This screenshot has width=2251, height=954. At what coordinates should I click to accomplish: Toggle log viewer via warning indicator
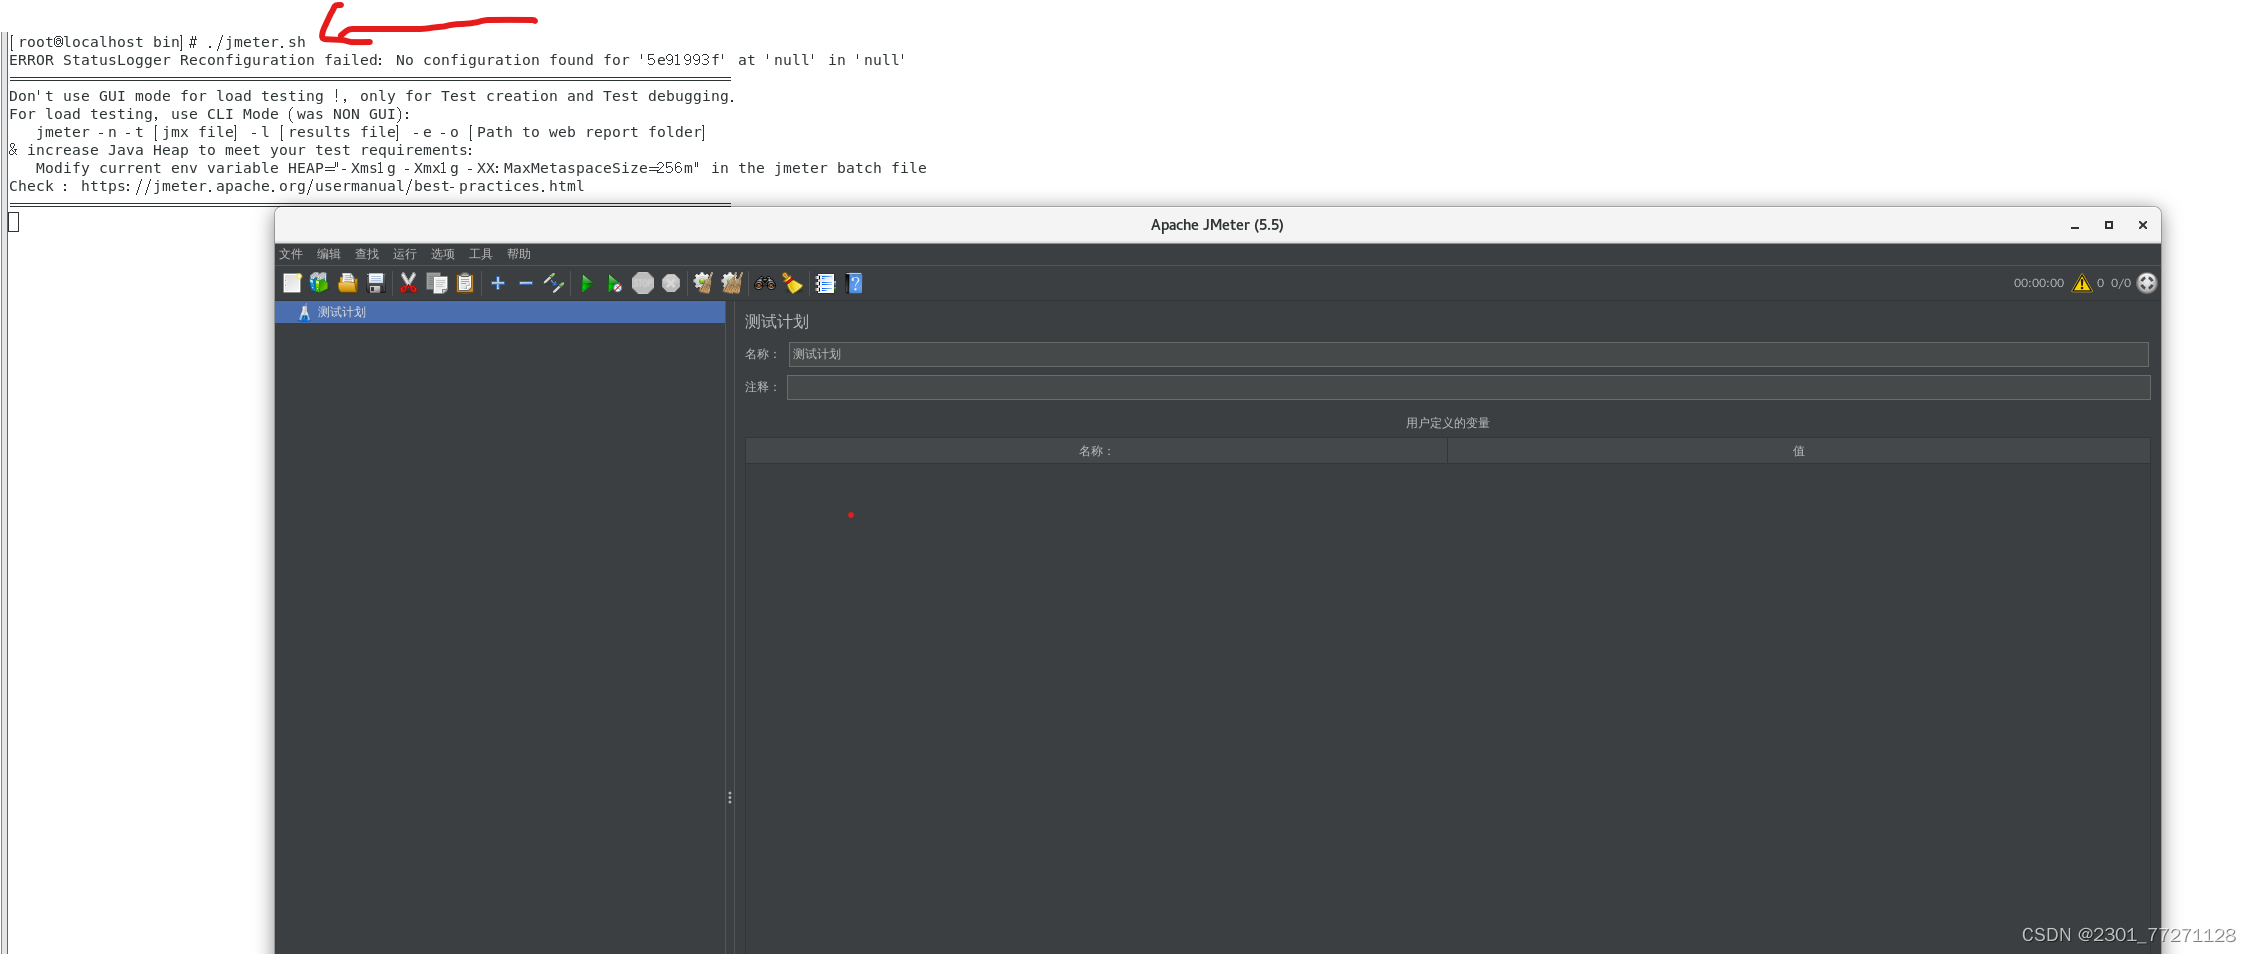point(2083,283)
